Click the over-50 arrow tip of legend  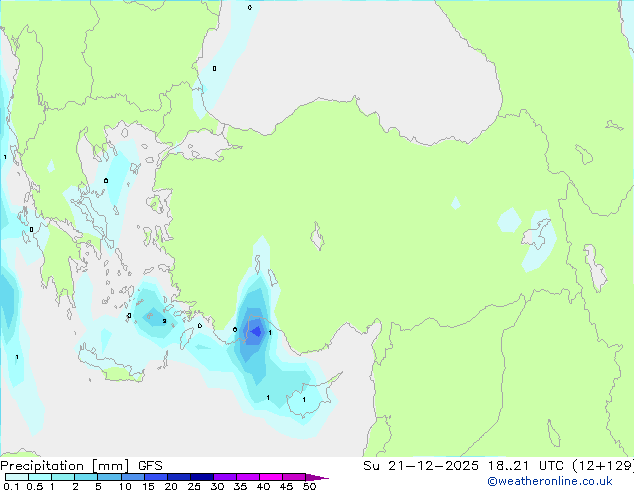(317, 477)
